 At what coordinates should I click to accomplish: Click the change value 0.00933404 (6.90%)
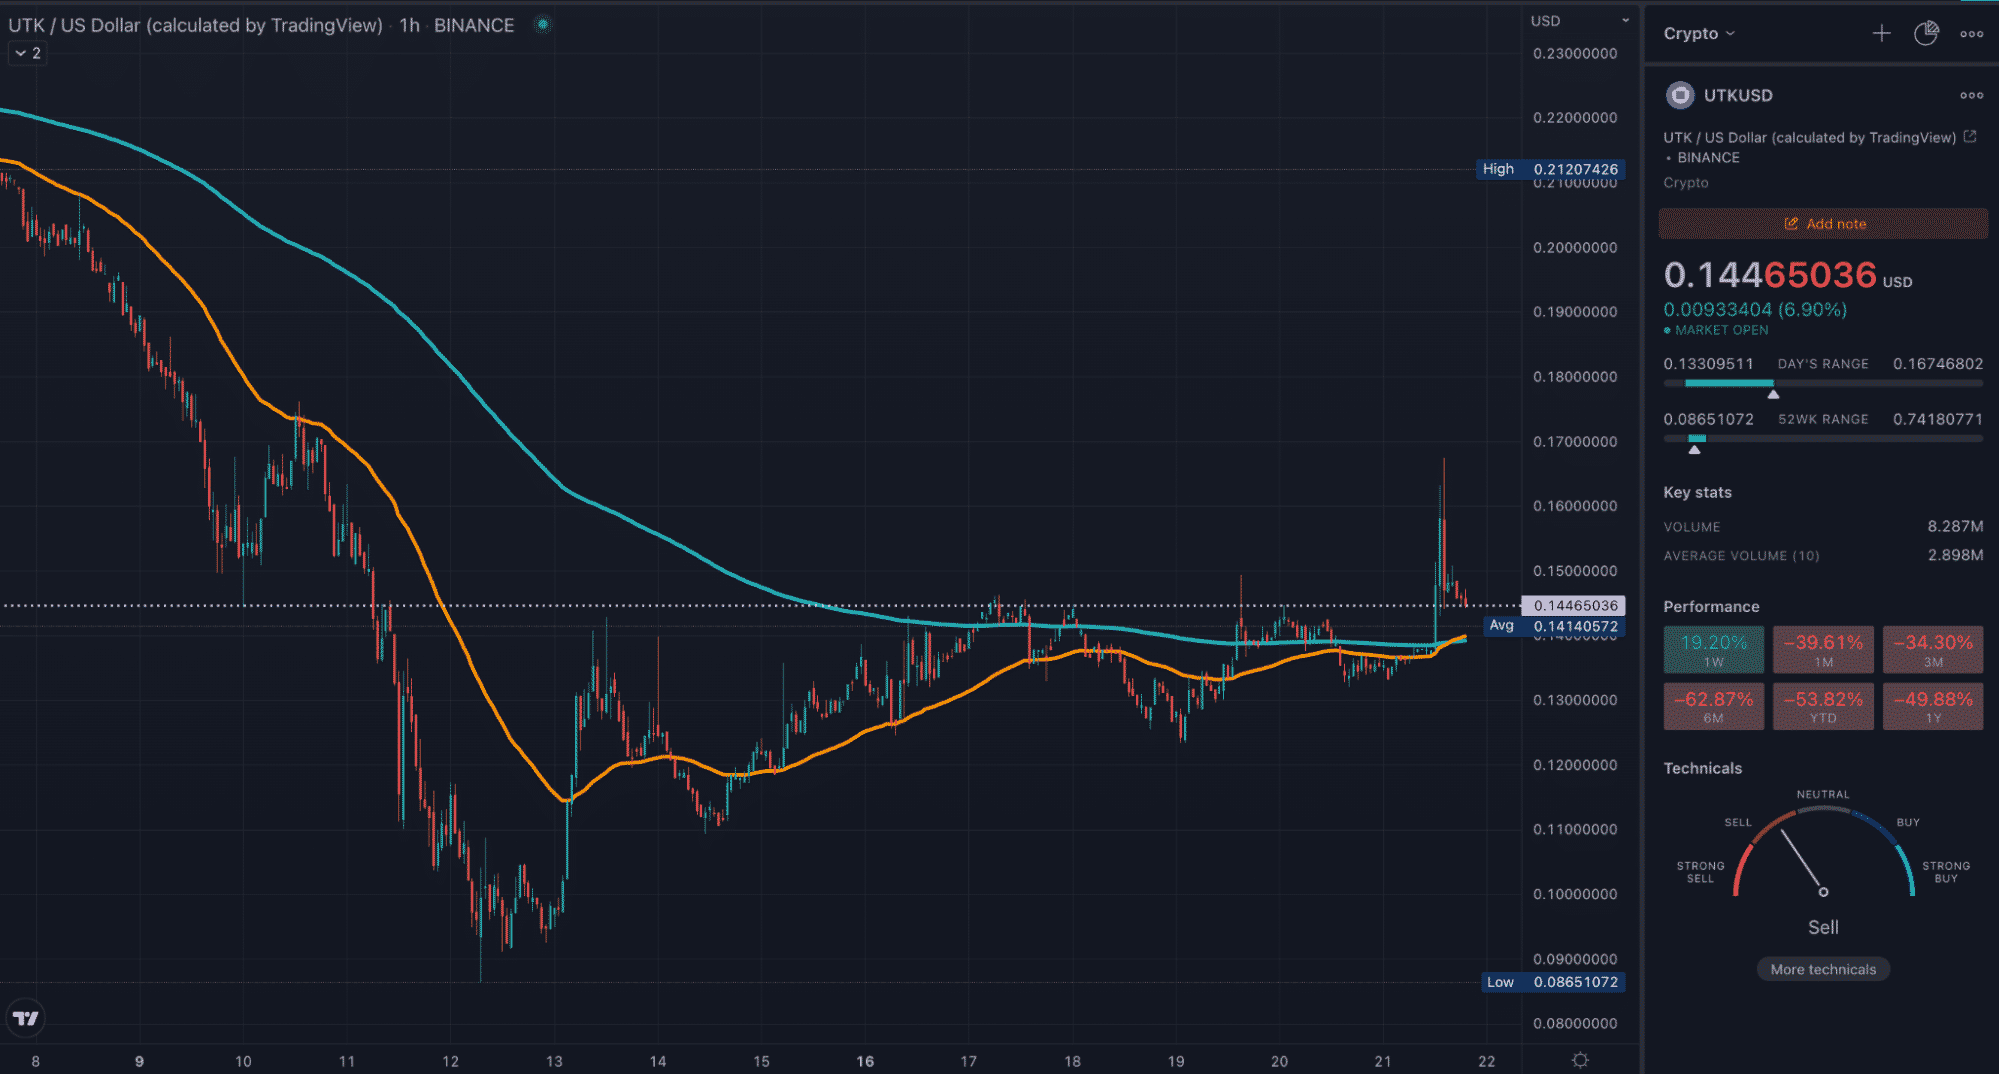(x=1755, y=310)
